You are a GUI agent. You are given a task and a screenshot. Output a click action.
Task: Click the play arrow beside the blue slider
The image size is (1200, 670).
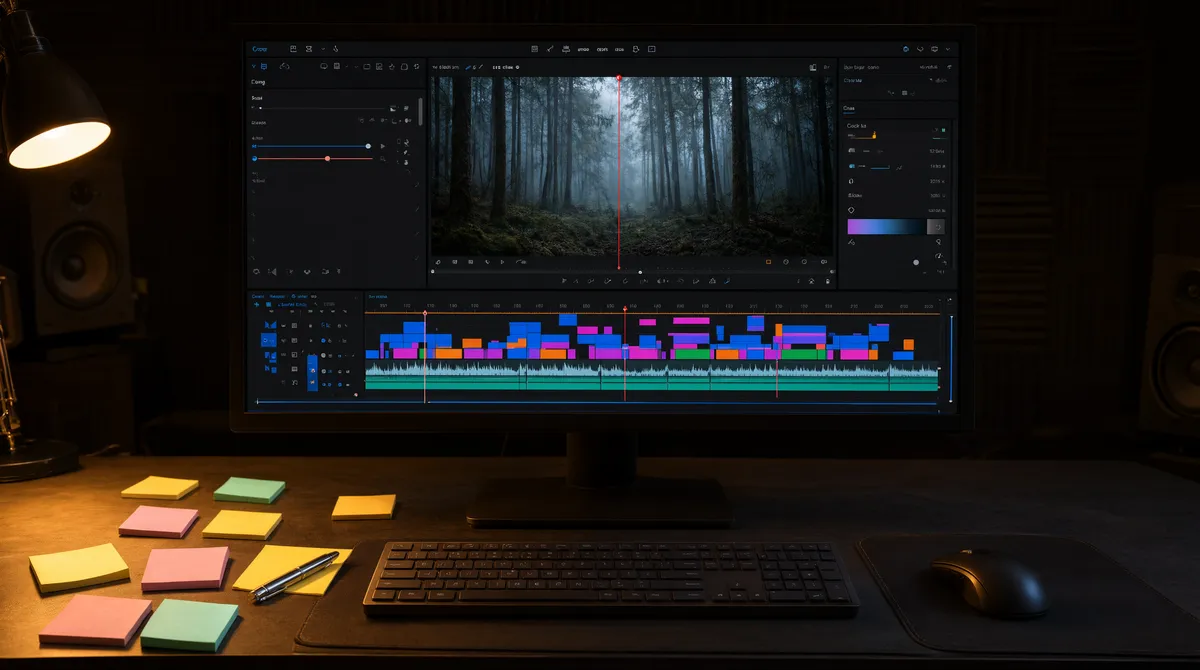click(383, 146)
